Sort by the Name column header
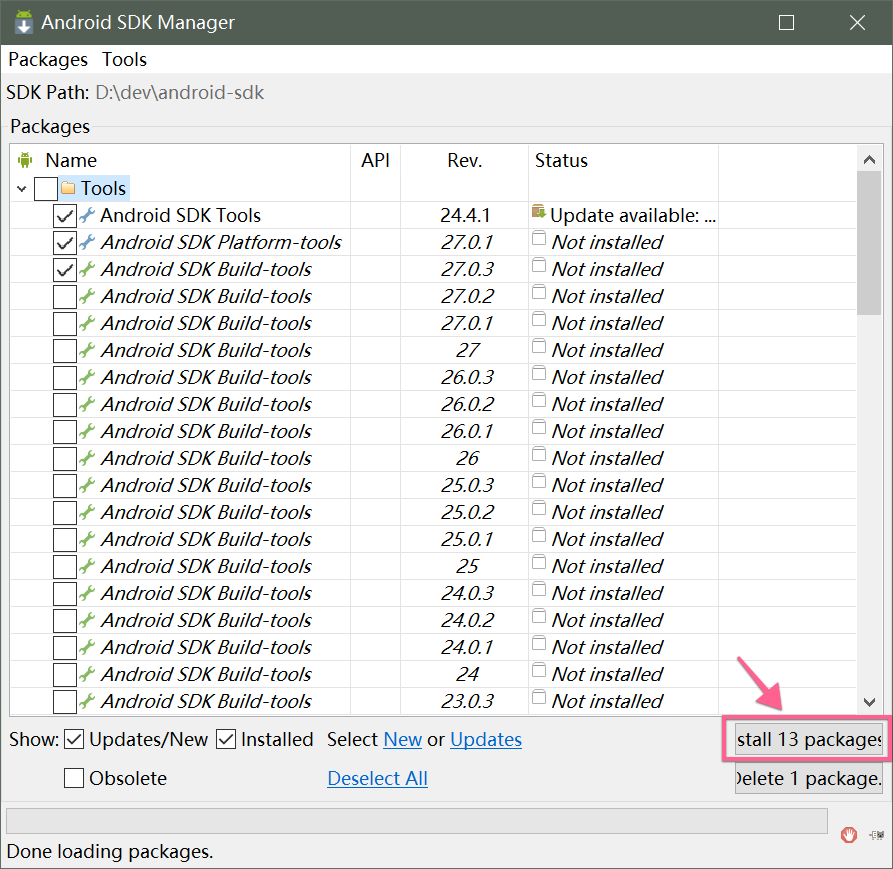 point(71,160)
